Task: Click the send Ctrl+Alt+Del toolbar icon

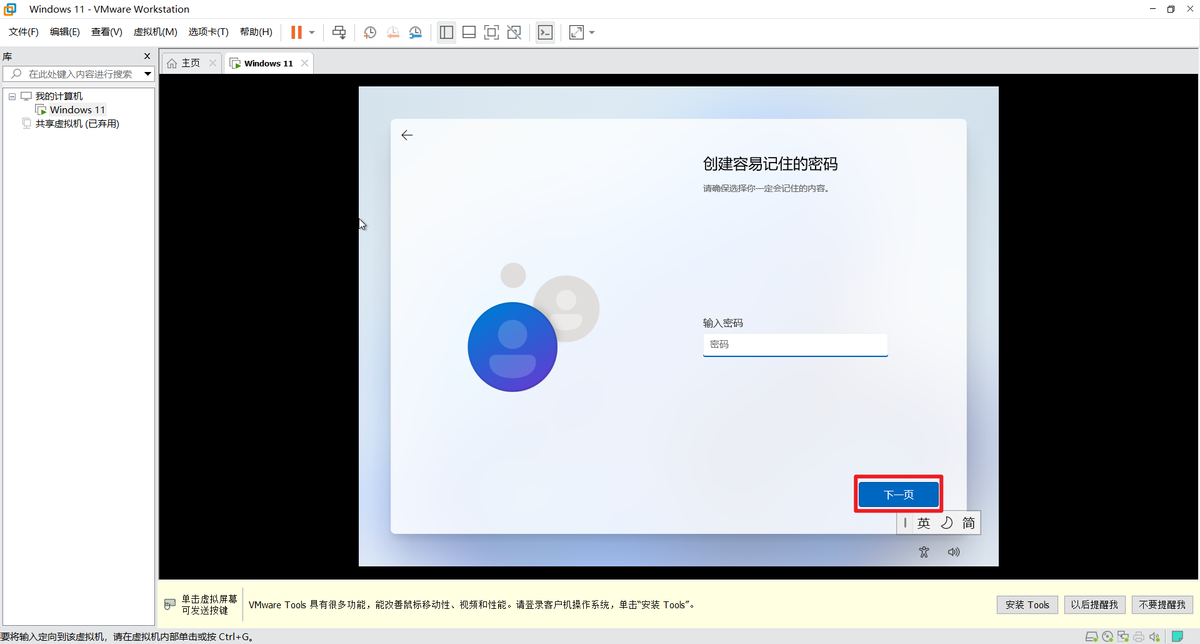Action: click(x=339, y=32)
